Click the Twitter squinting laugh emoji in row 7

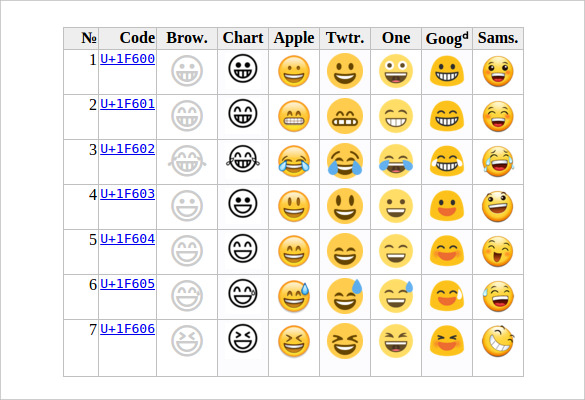[x=345, y=341]
